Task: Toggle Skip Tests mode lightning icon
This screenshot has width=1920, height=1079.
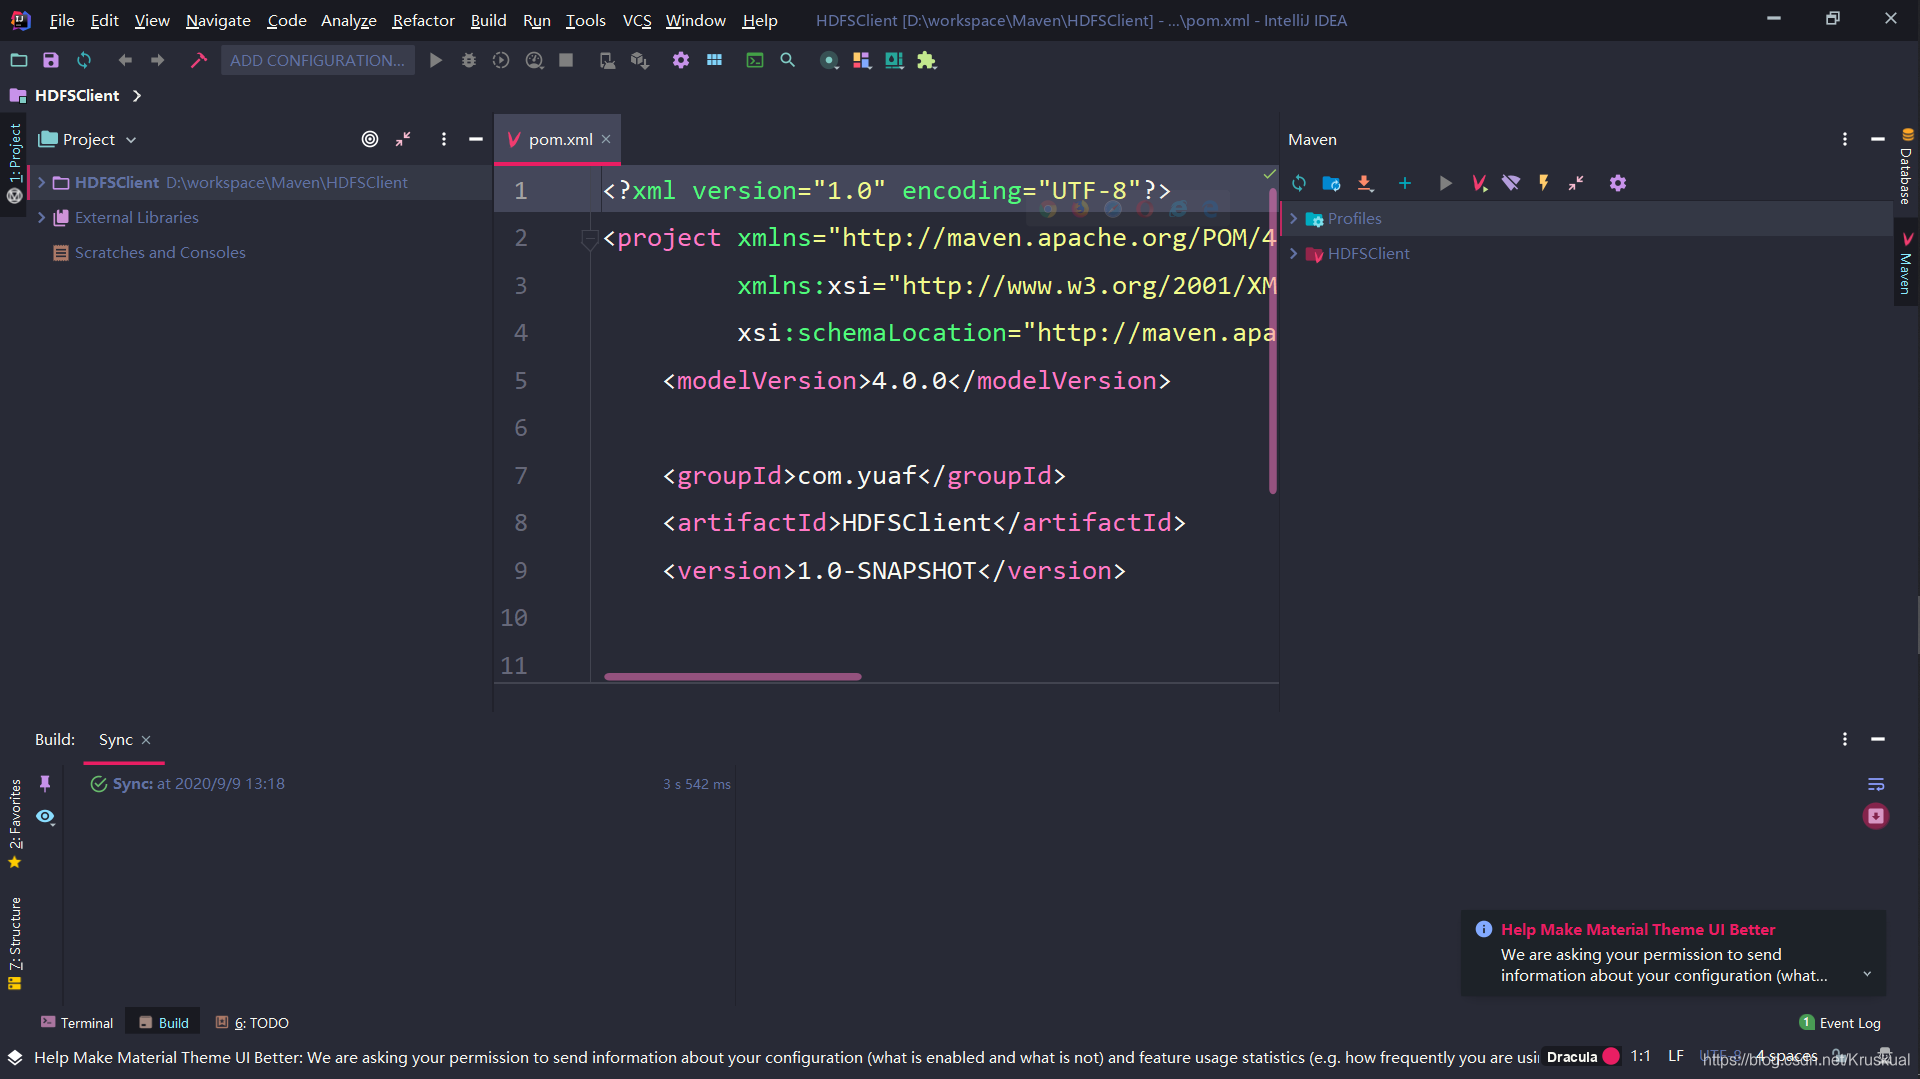Action: (1544, 183)
